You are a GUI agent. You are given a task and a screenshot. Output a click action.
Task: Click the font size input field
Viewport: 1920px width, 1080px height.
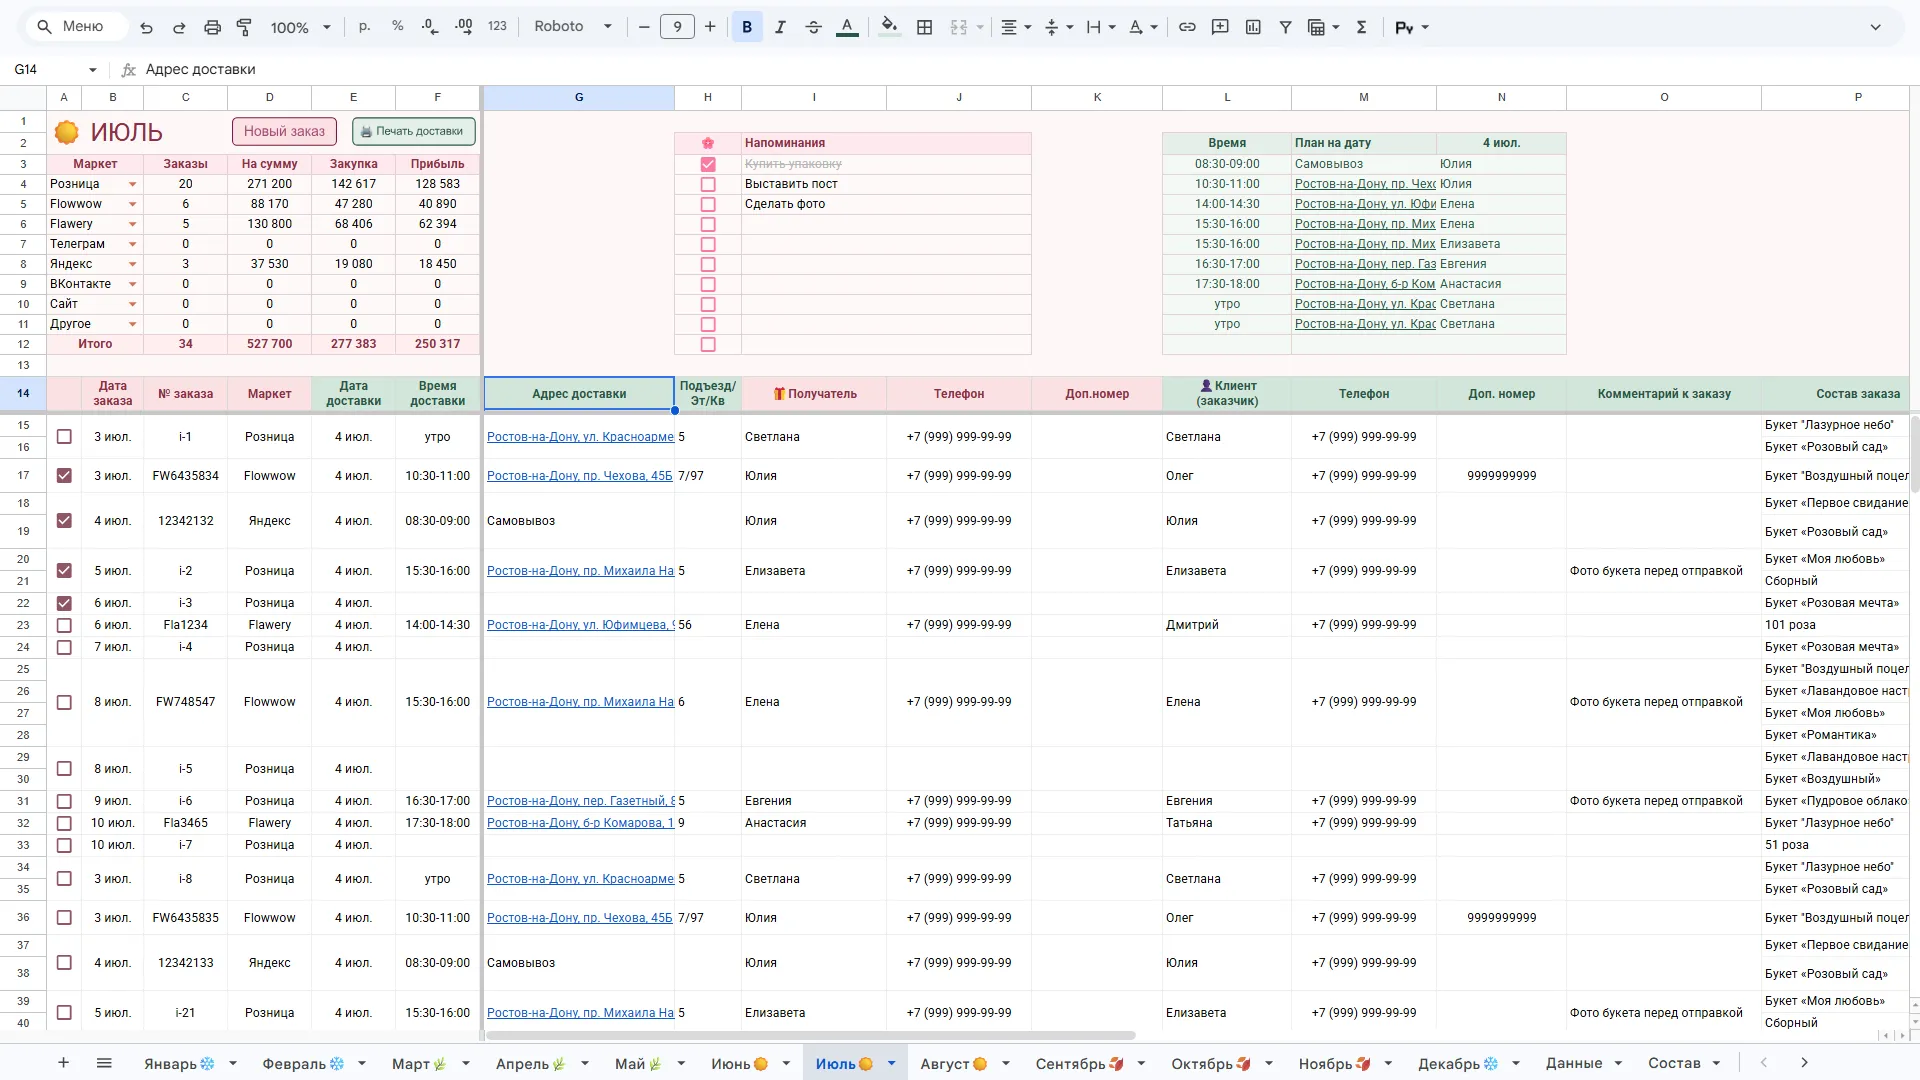pyautogui.click(x=677, y=27)
